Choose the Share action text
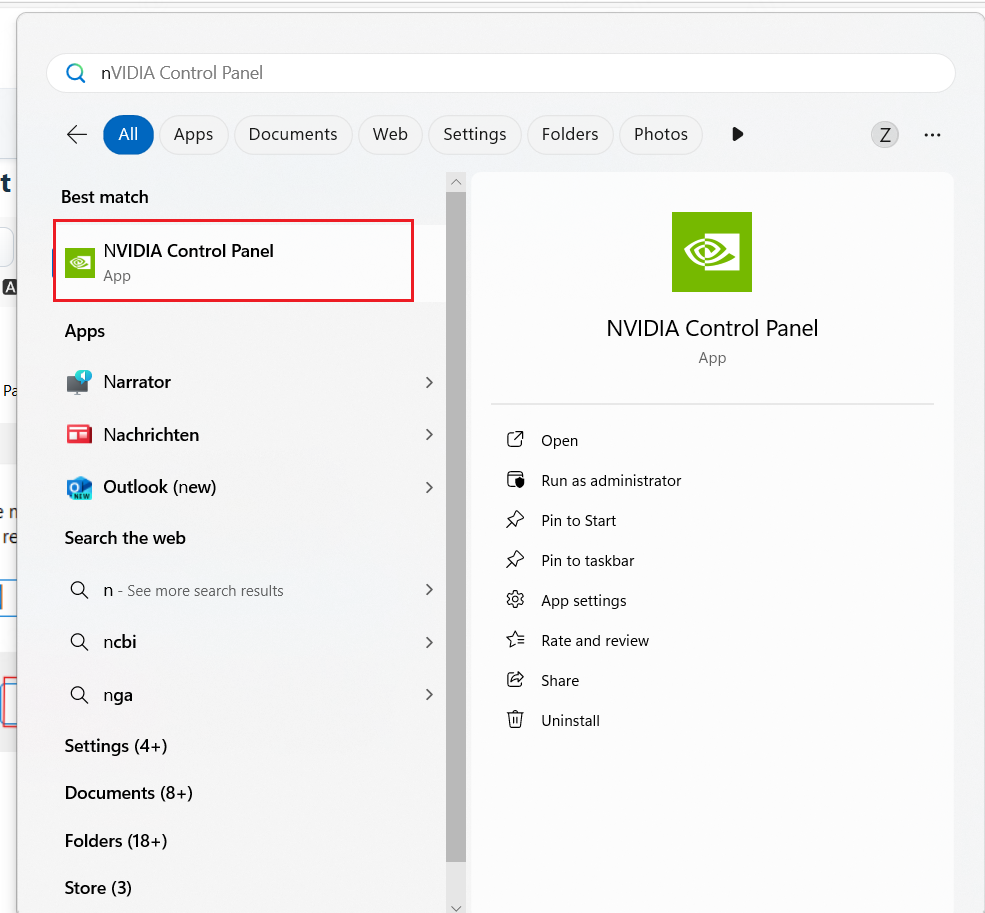This screenshot has width=985, height=913. pyautogui.click(x=560, y=681)
